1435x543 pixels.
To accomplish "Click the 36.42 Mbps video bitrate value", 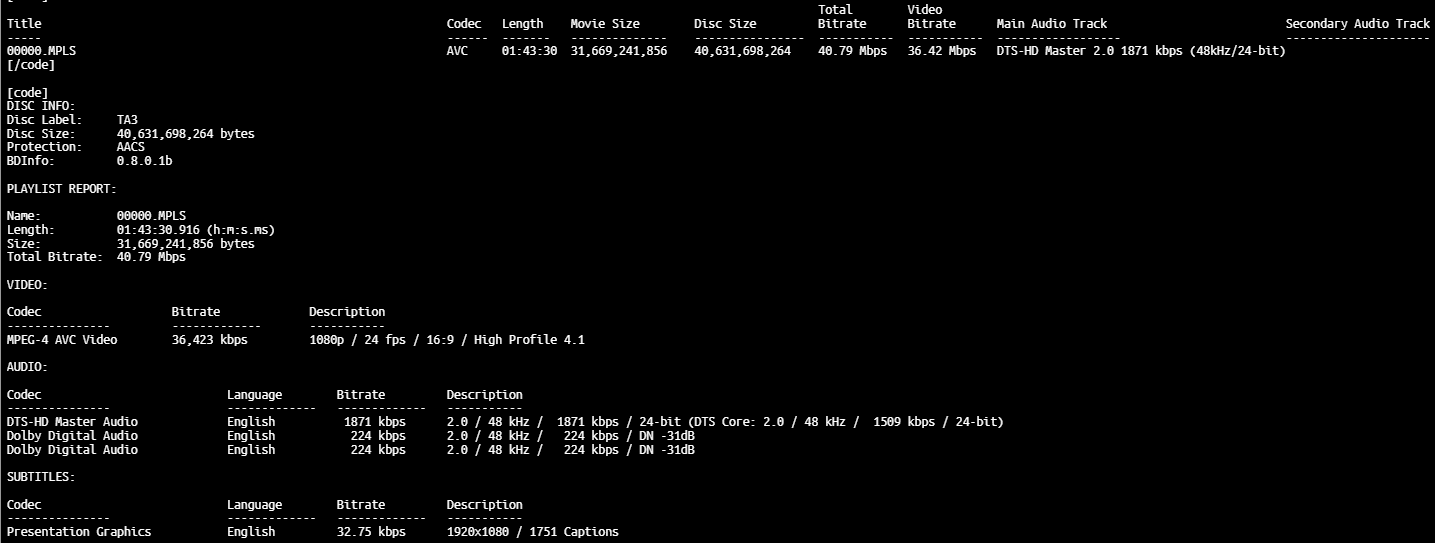I will (x=941, y=51).
